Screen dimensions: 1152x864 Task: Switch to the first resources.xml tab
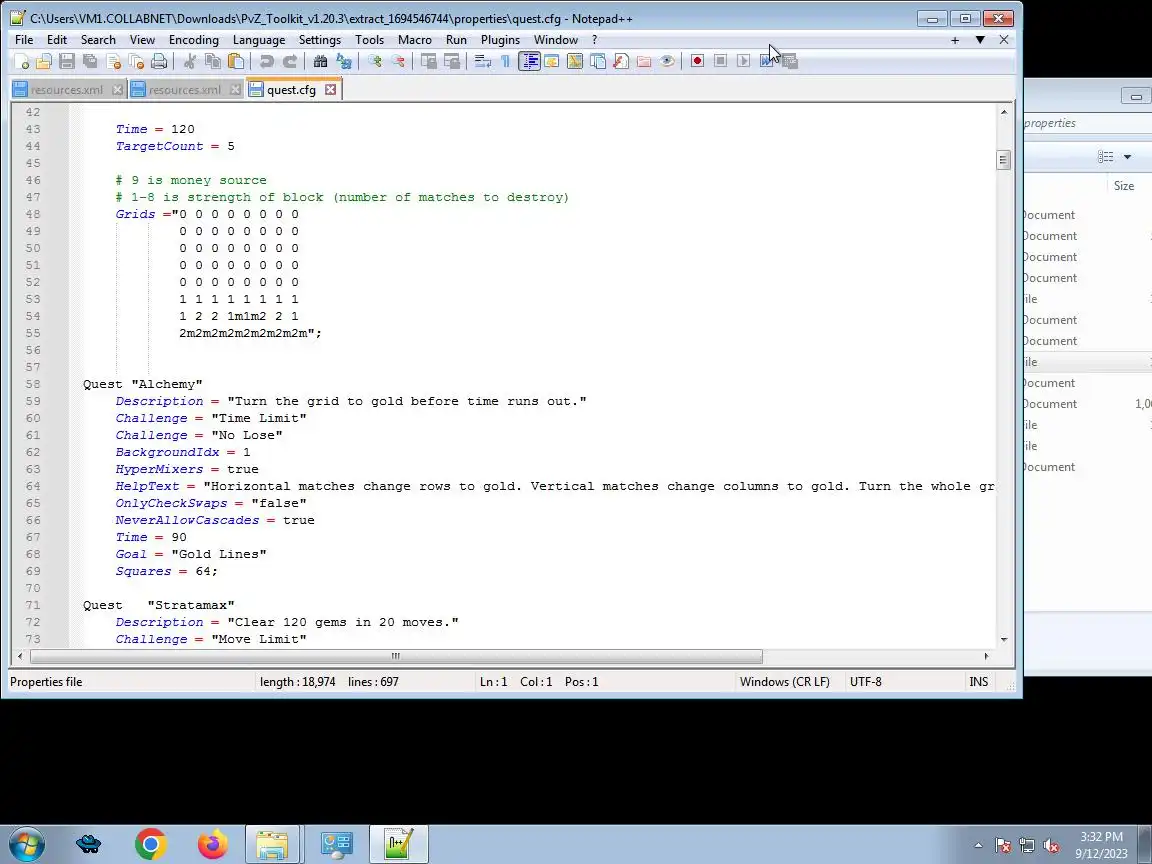click(66, 90)
